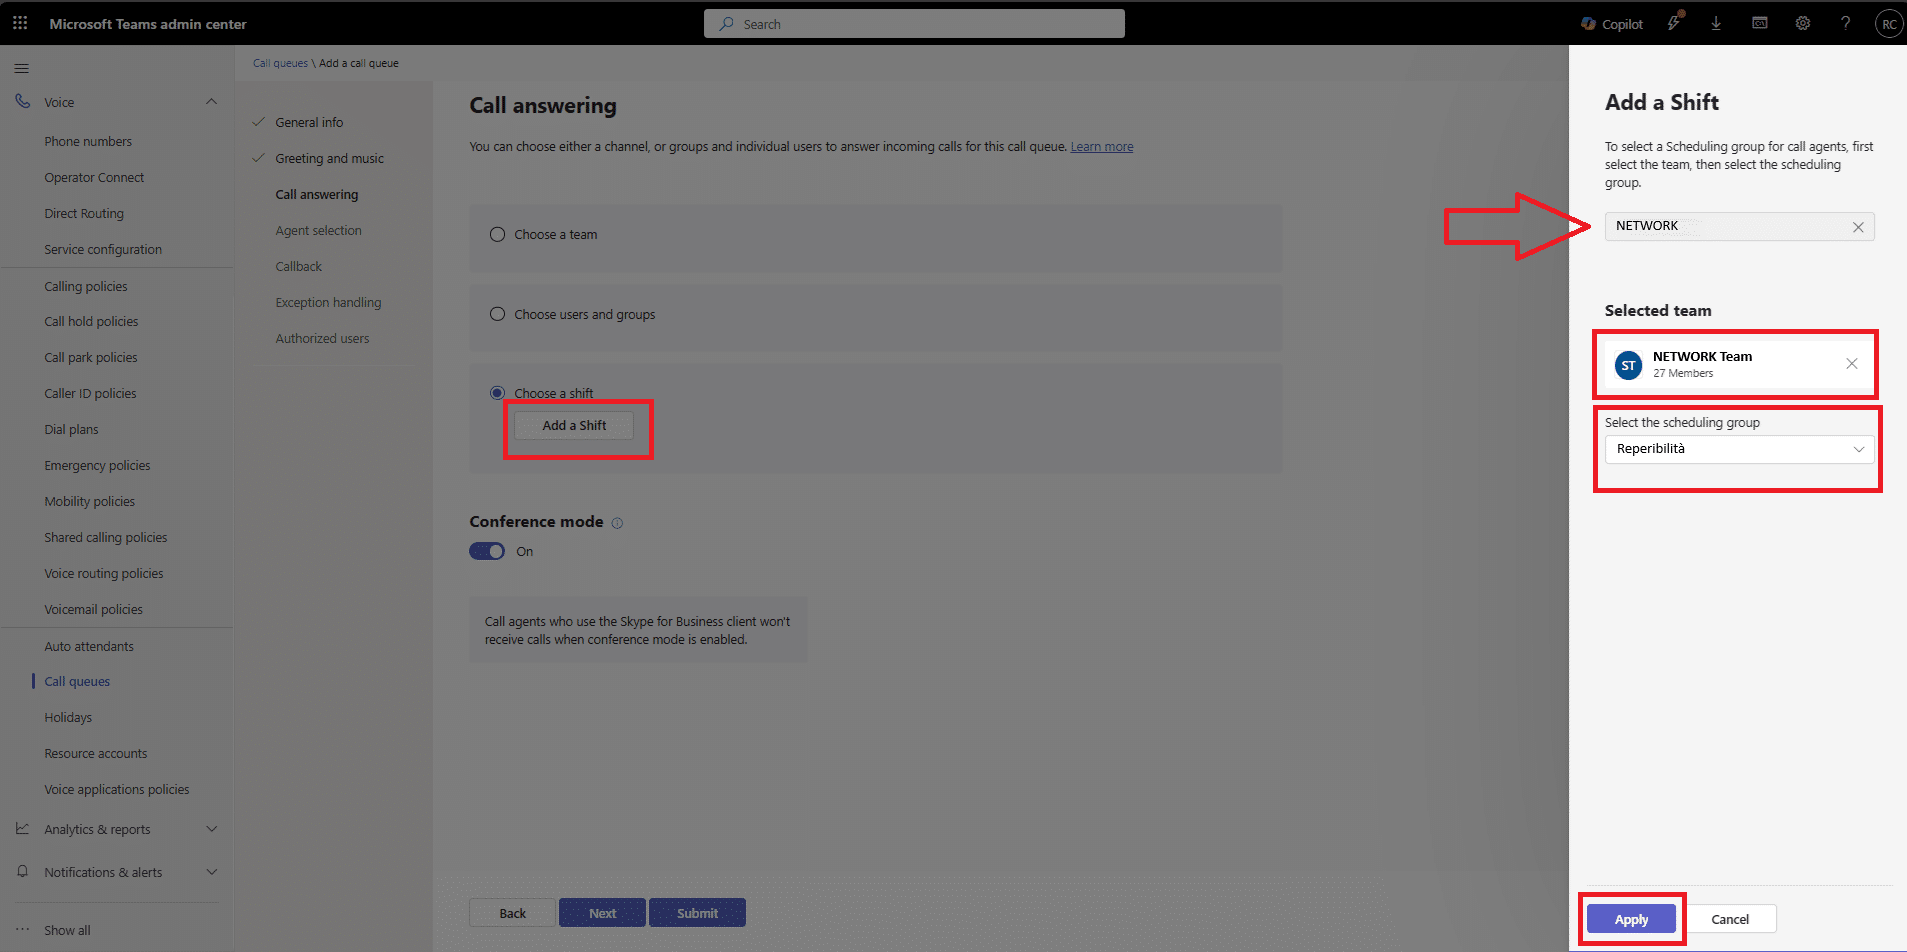Viewport: 1907px width, 952px height.
Task: Collapse the hamburger navigation menu
Action: tap(22, 69)
